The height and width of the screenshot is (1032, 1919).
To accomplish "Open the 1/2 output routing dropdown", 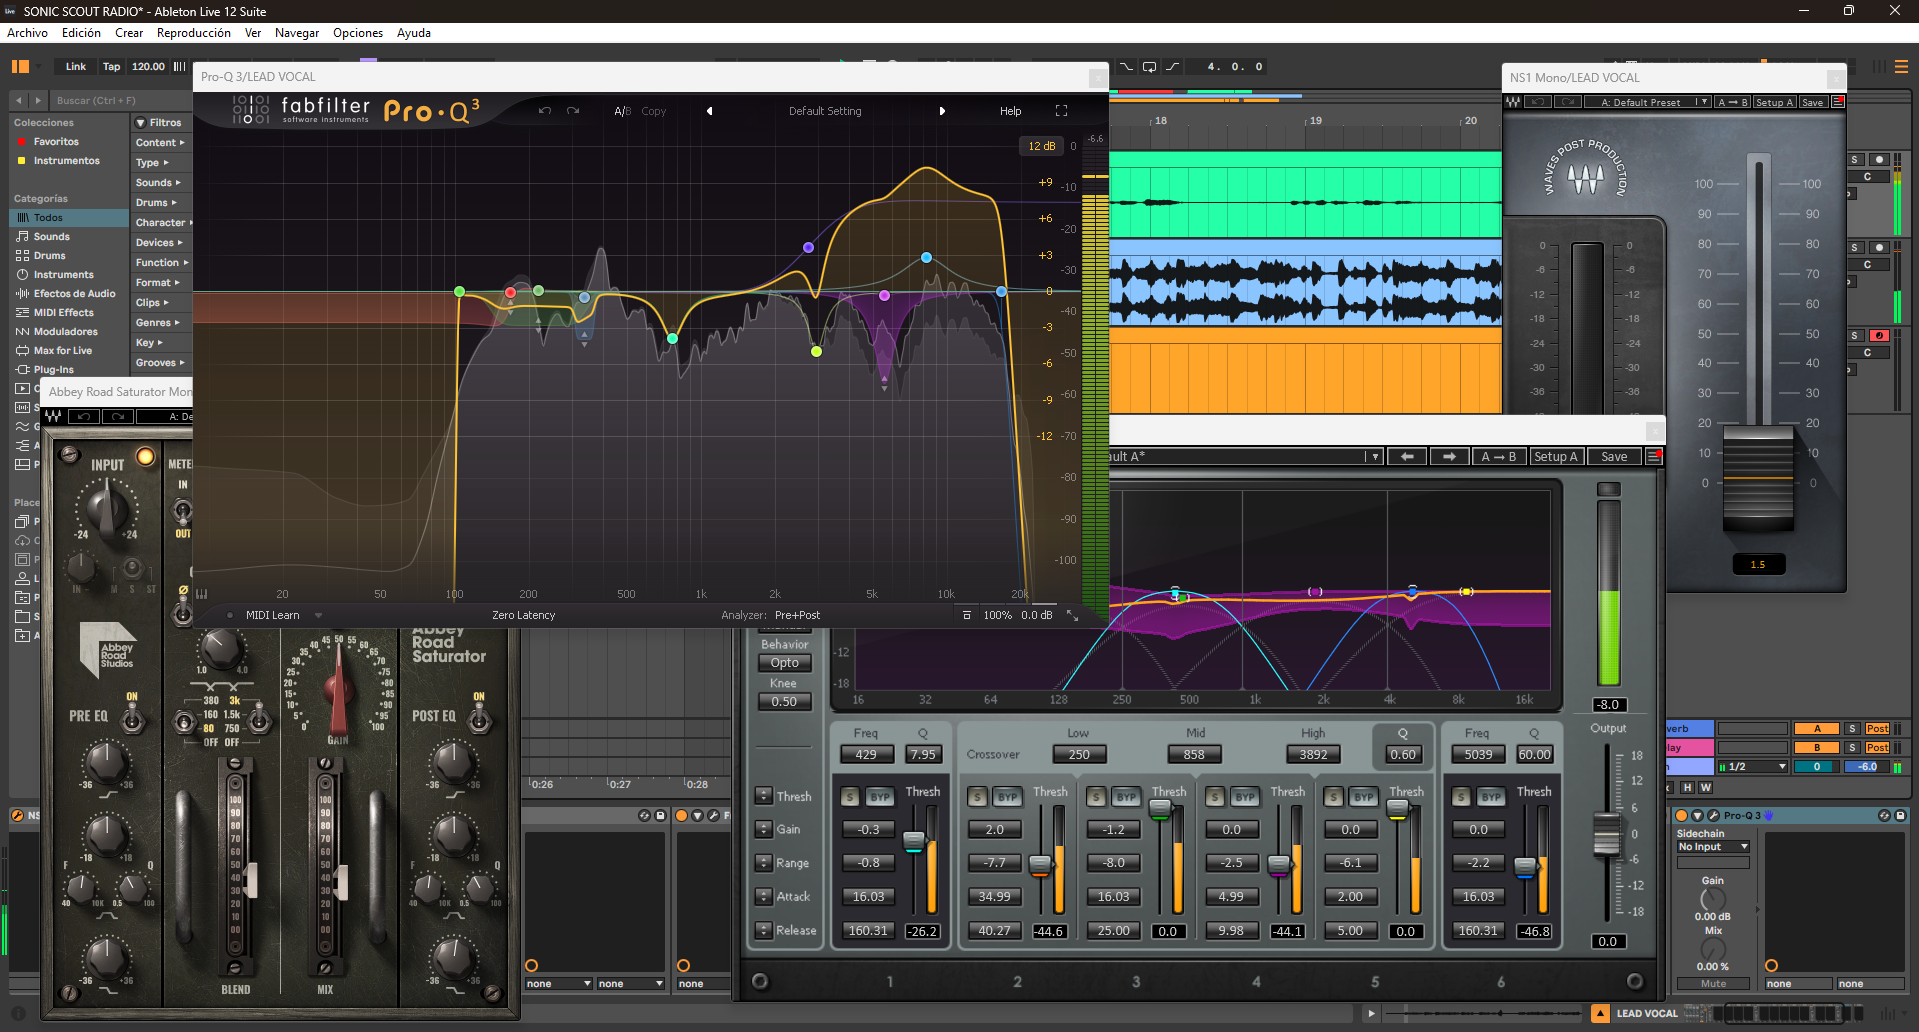I will tap(1753, 767).
